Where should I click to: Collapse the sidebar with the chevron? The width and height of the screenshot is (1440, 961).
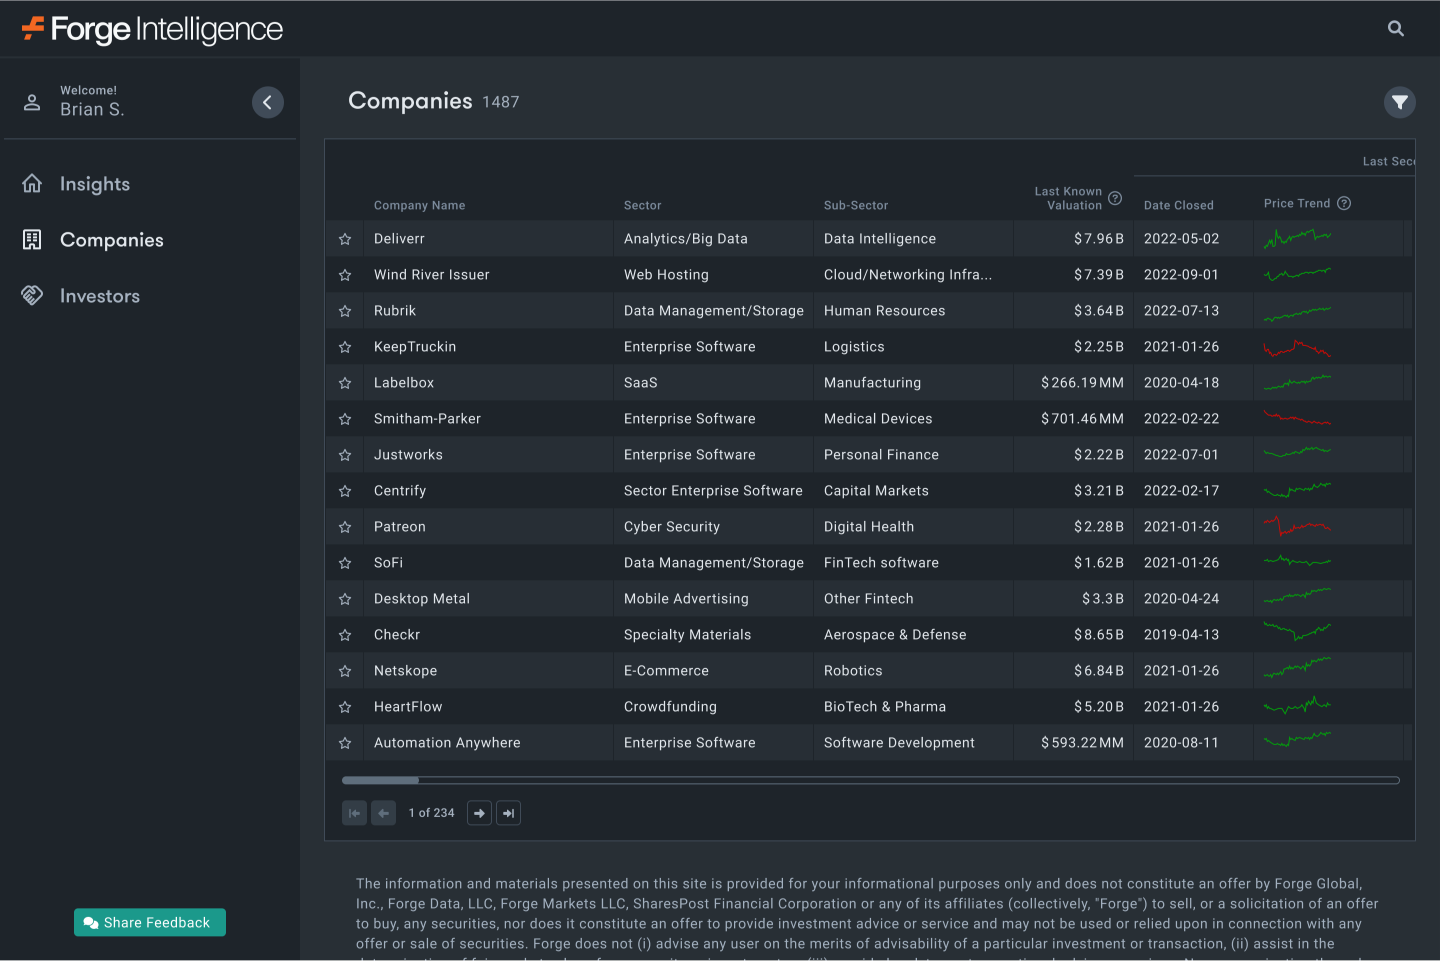tap(267, 102)
